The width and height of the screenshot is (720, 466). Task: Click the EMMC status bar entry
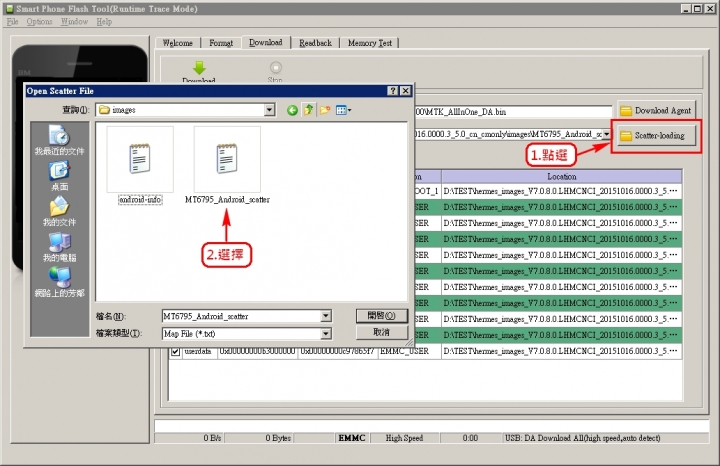(x=352, y=438)
